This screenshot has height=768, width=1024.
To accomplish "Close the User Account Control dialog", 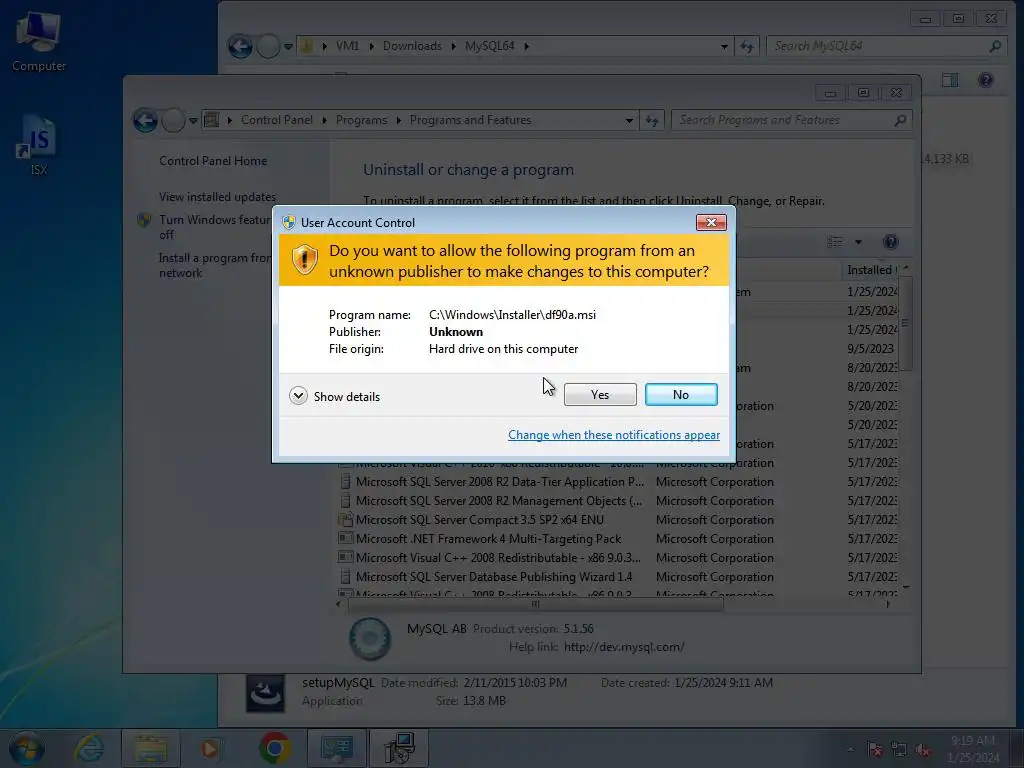I will pos(711,223).
